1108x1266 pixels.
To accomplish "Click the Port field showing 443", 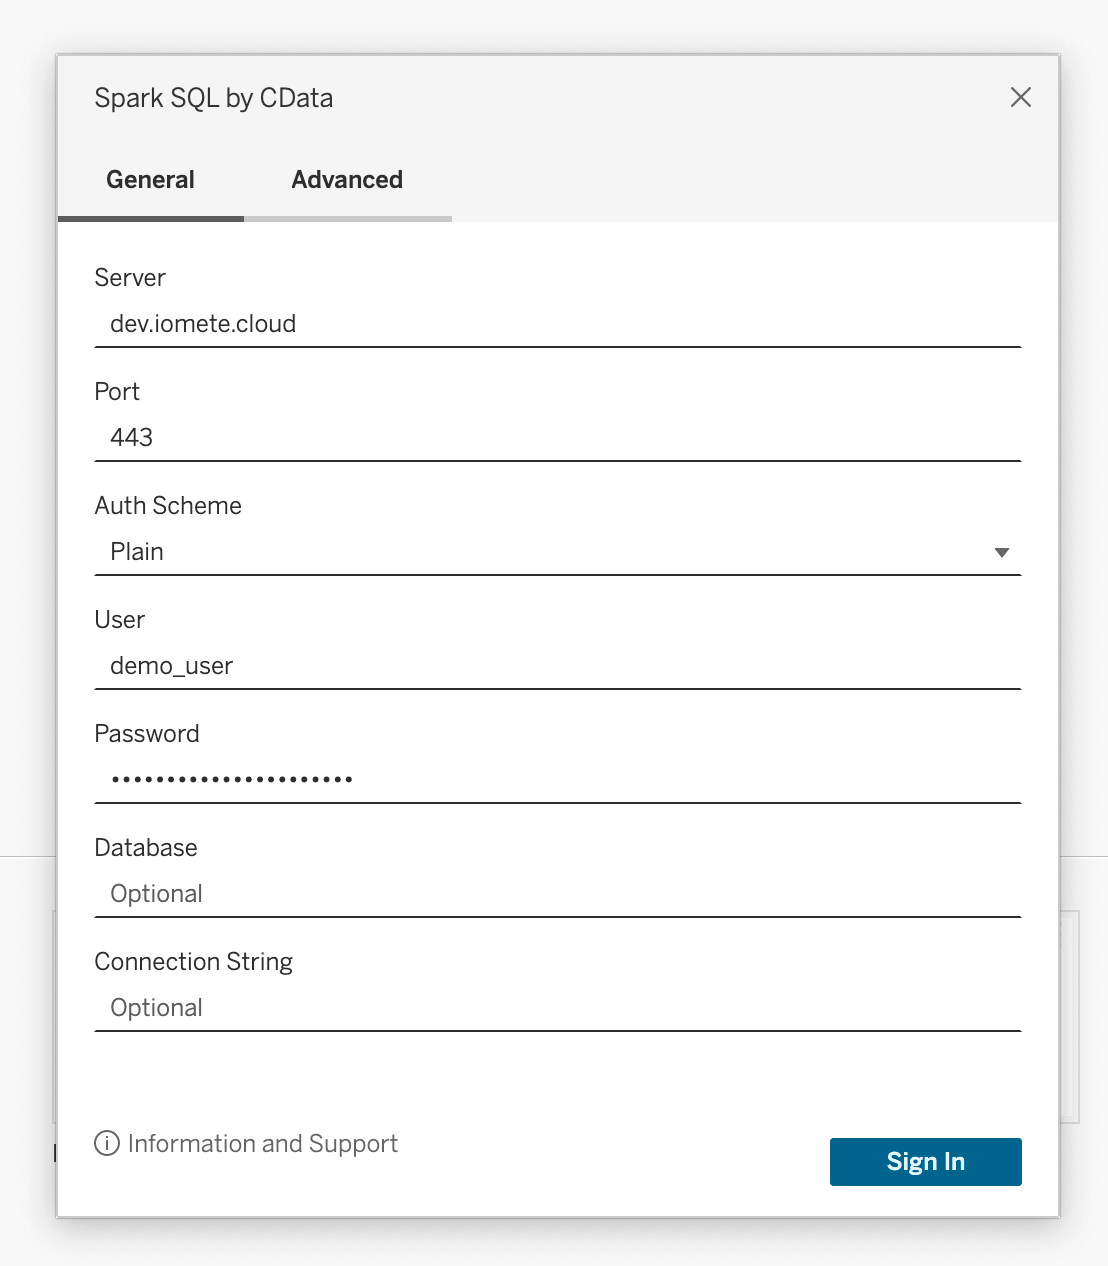I will pos(557,438).
